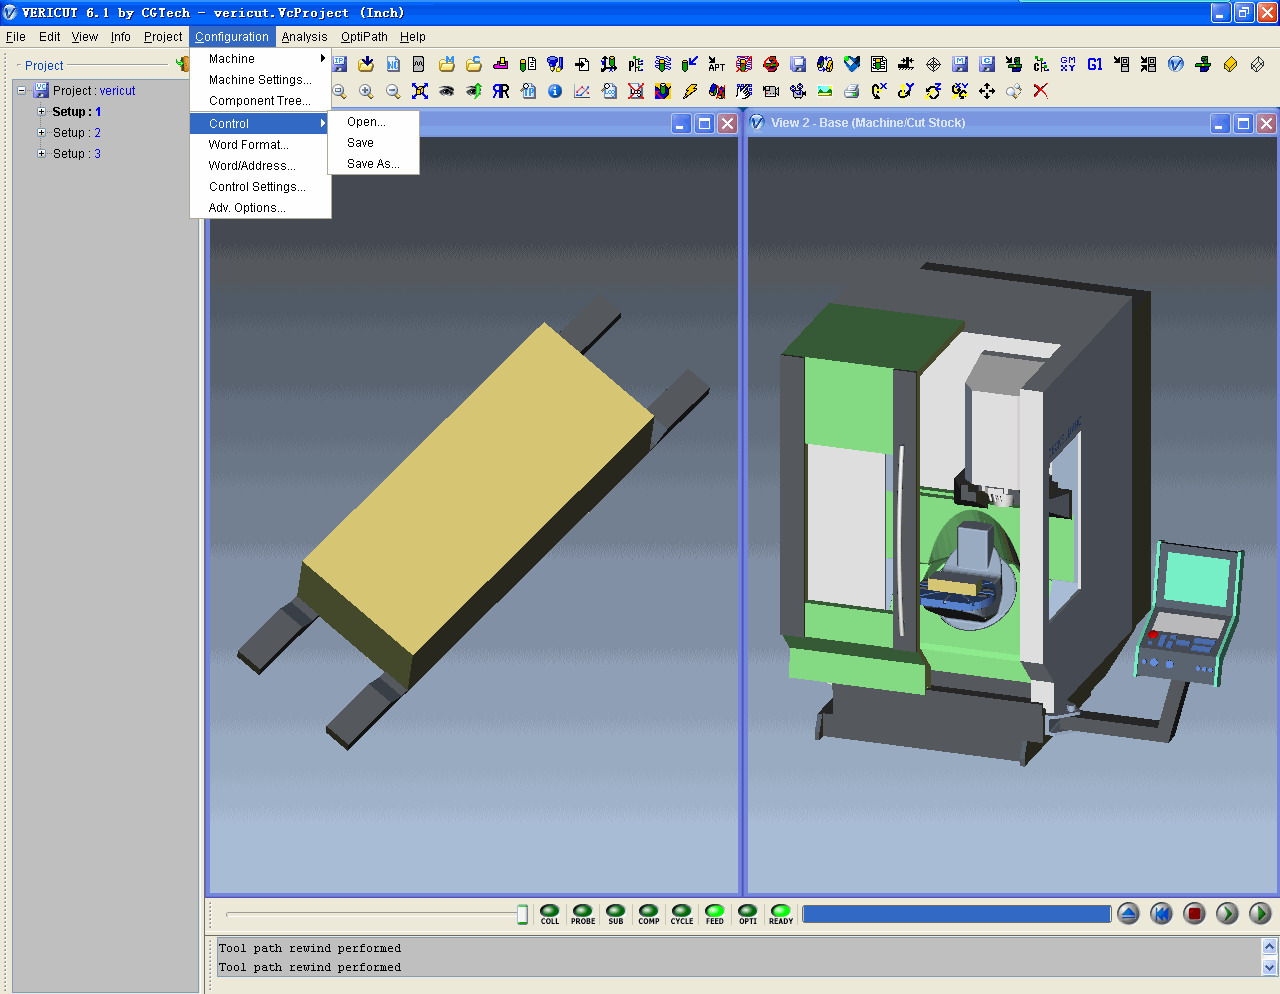This screenshot has height=994, width=1280.
Task: Expand Setup : 1 tree node
Action: click(x=41, y=111)
